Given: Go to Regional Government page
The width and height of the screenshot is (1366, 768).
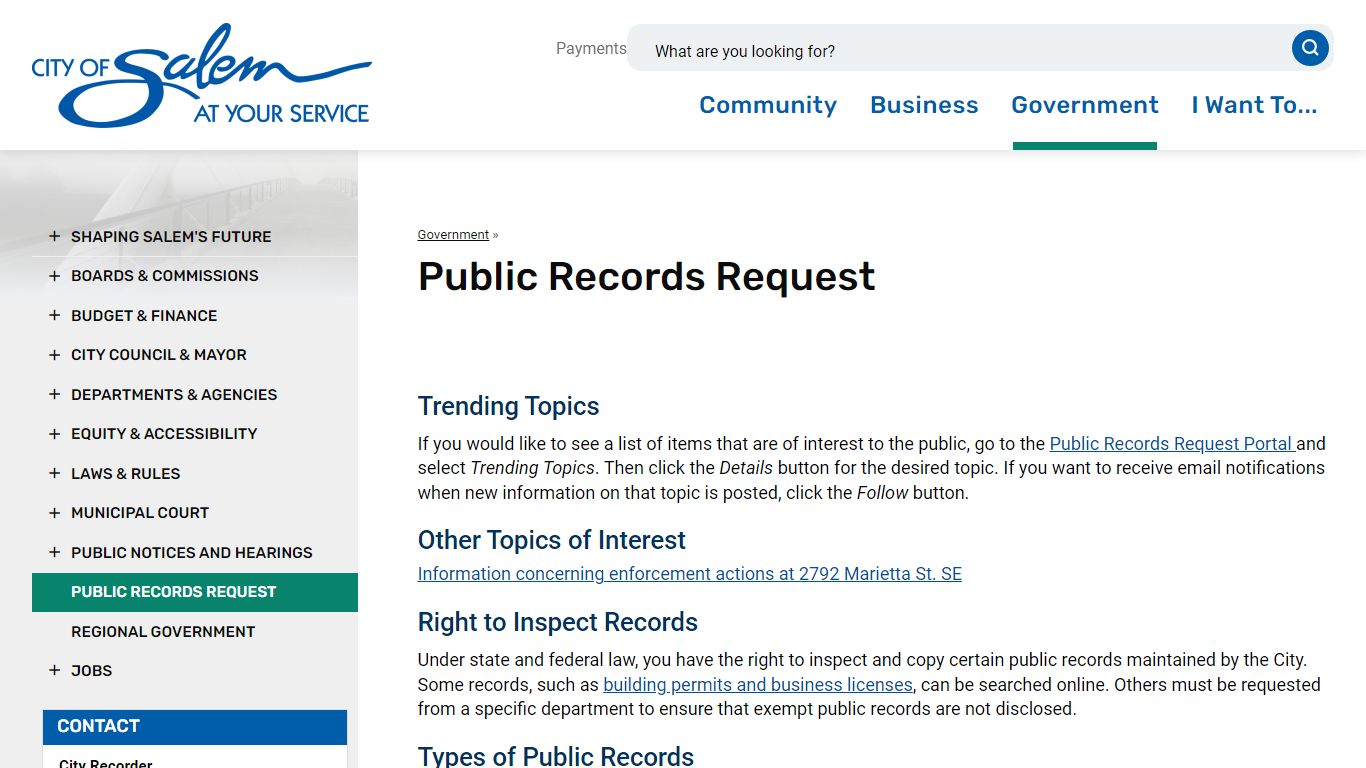Looking at the screenshot, I should [163, 632].
